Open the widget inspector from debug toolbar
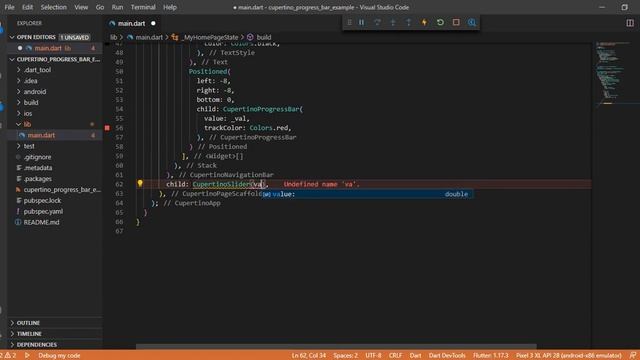This screenshot has height=360, width=640. pyautogui.click(x=472, y=22)
